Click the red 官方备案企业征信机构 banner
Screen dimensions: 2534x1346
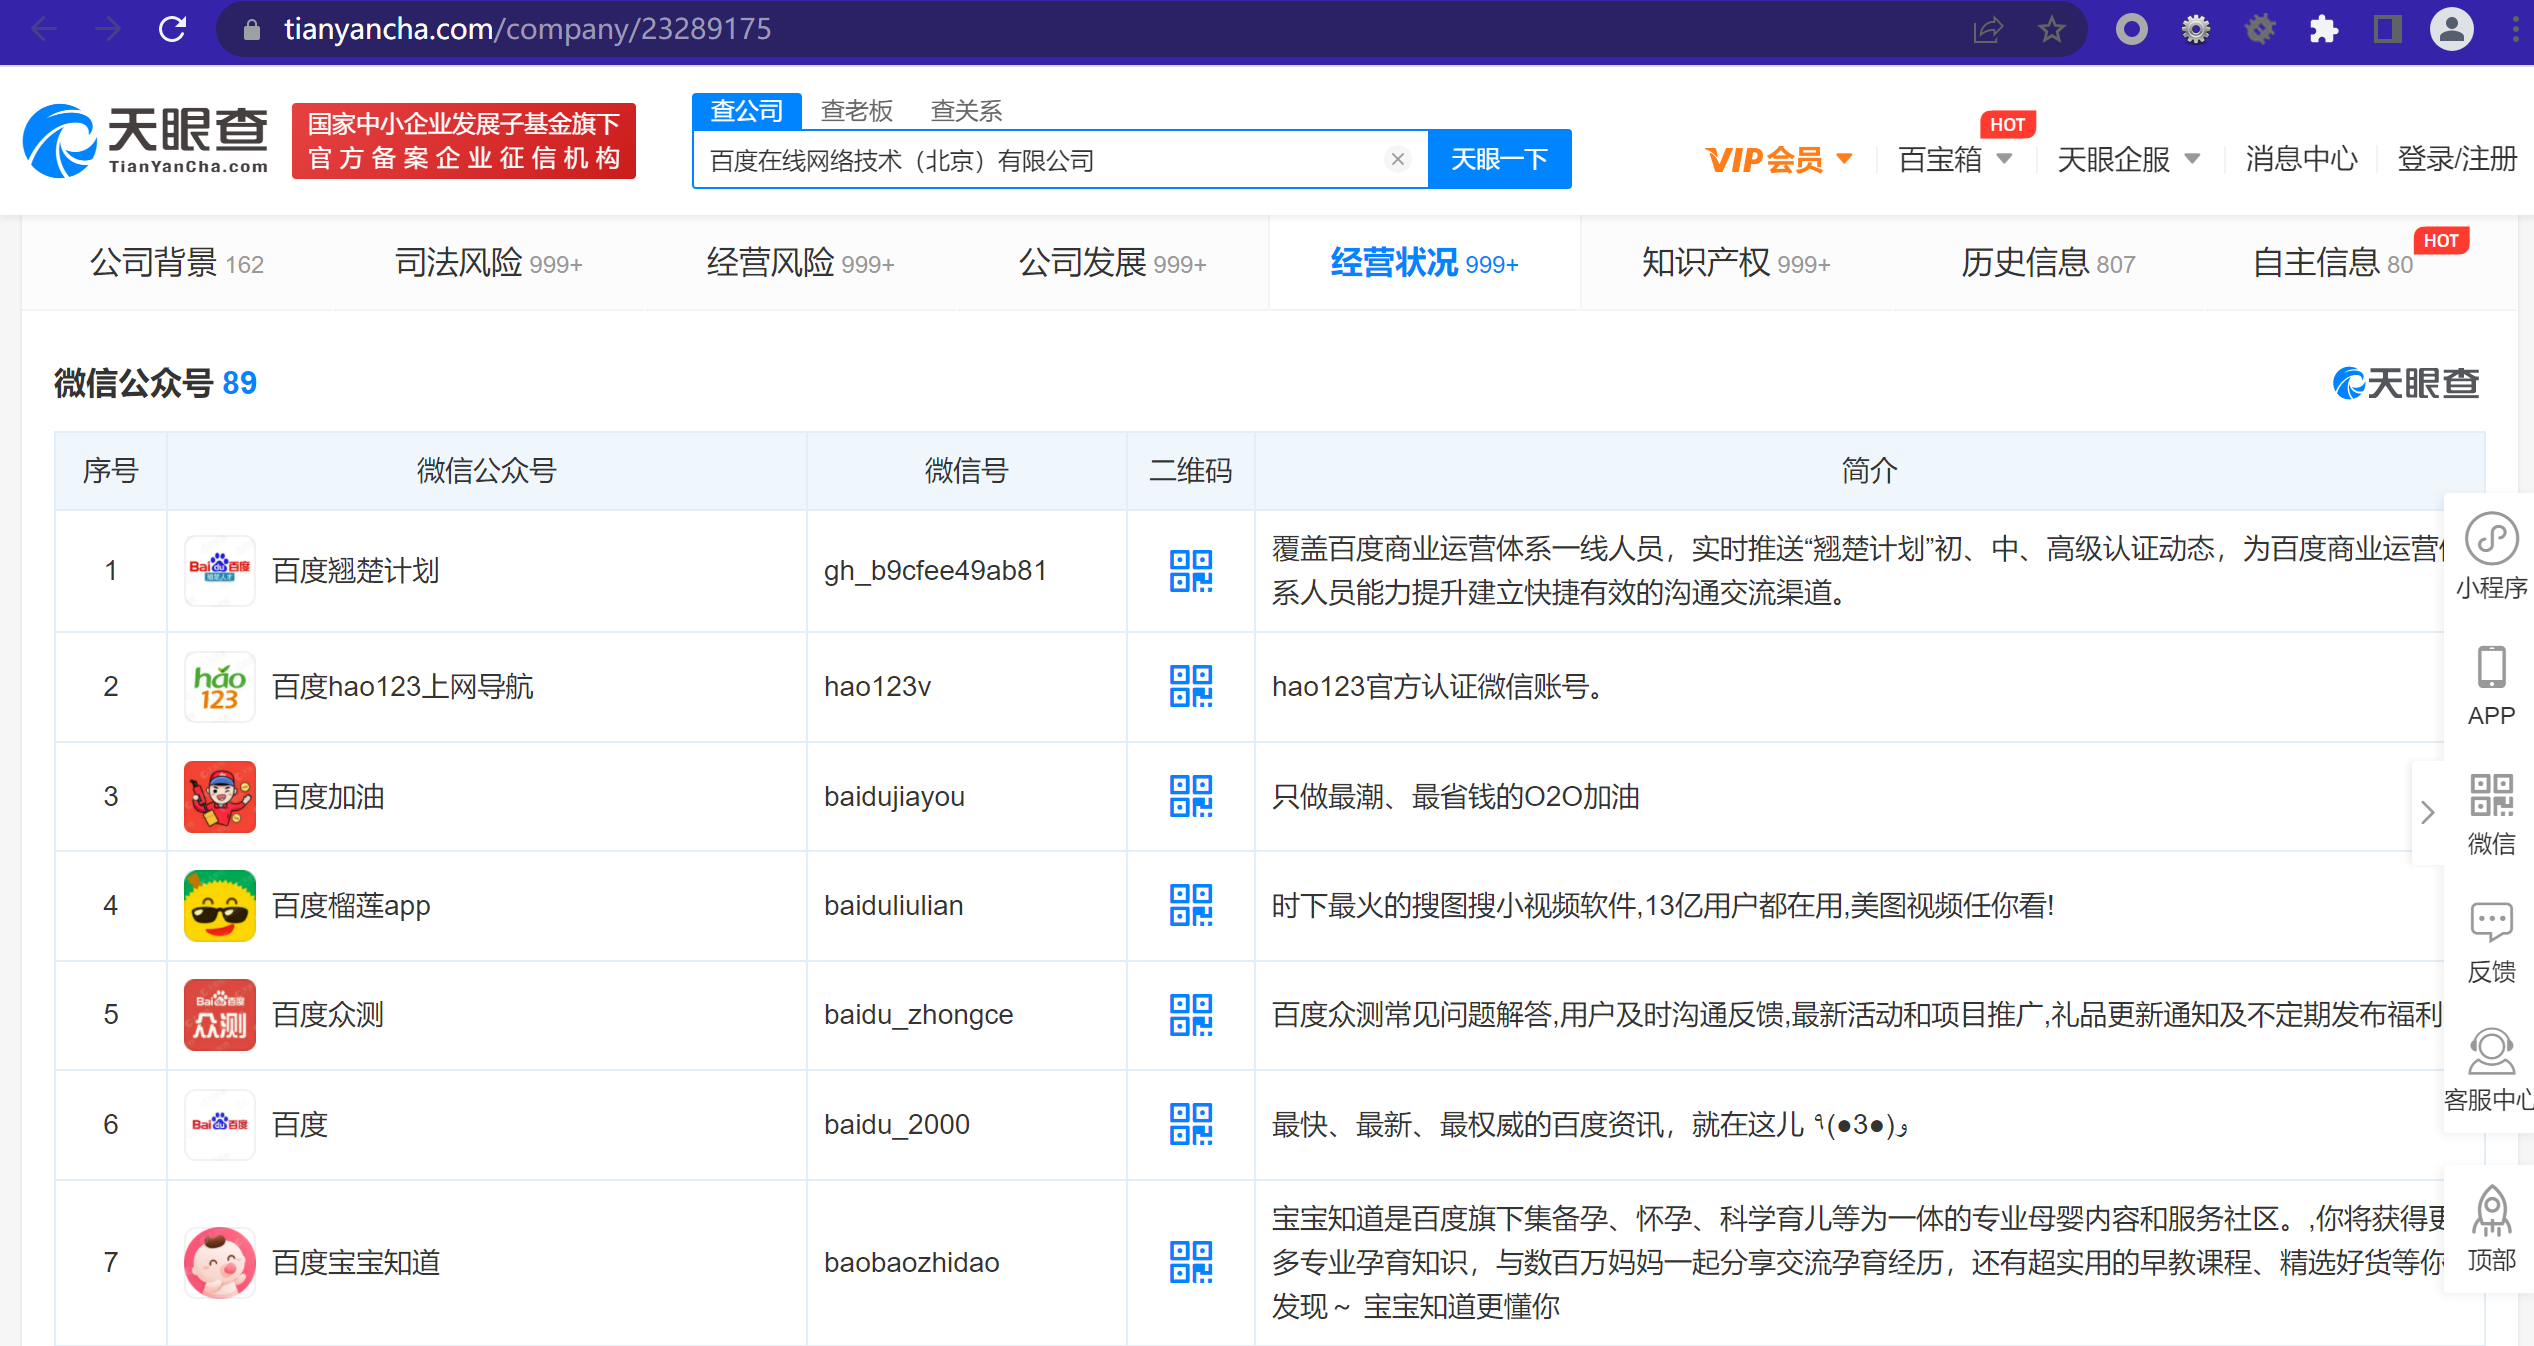464,141
